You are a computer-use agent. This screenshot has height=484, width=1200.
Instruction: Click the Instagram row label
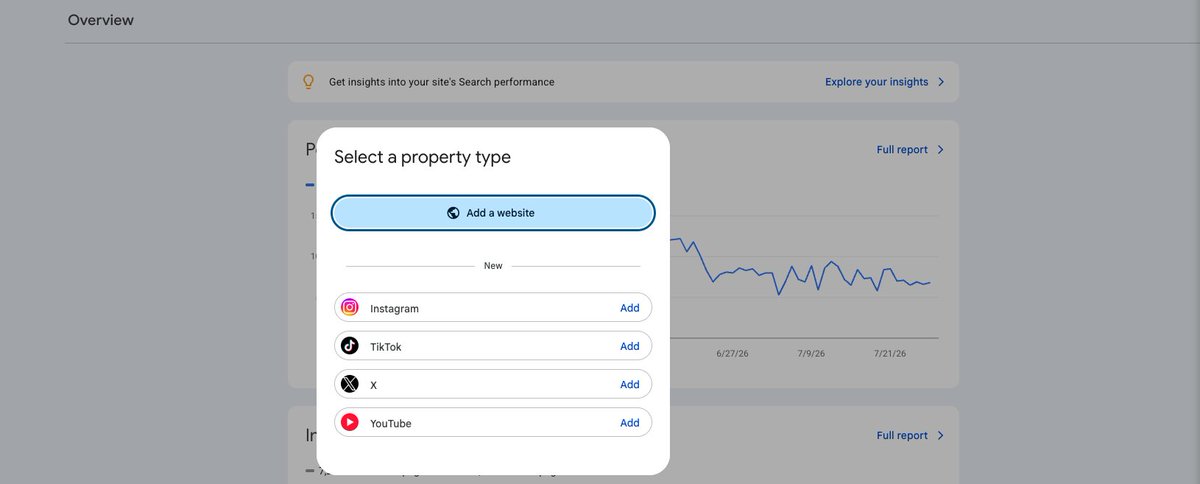point(394,309)
